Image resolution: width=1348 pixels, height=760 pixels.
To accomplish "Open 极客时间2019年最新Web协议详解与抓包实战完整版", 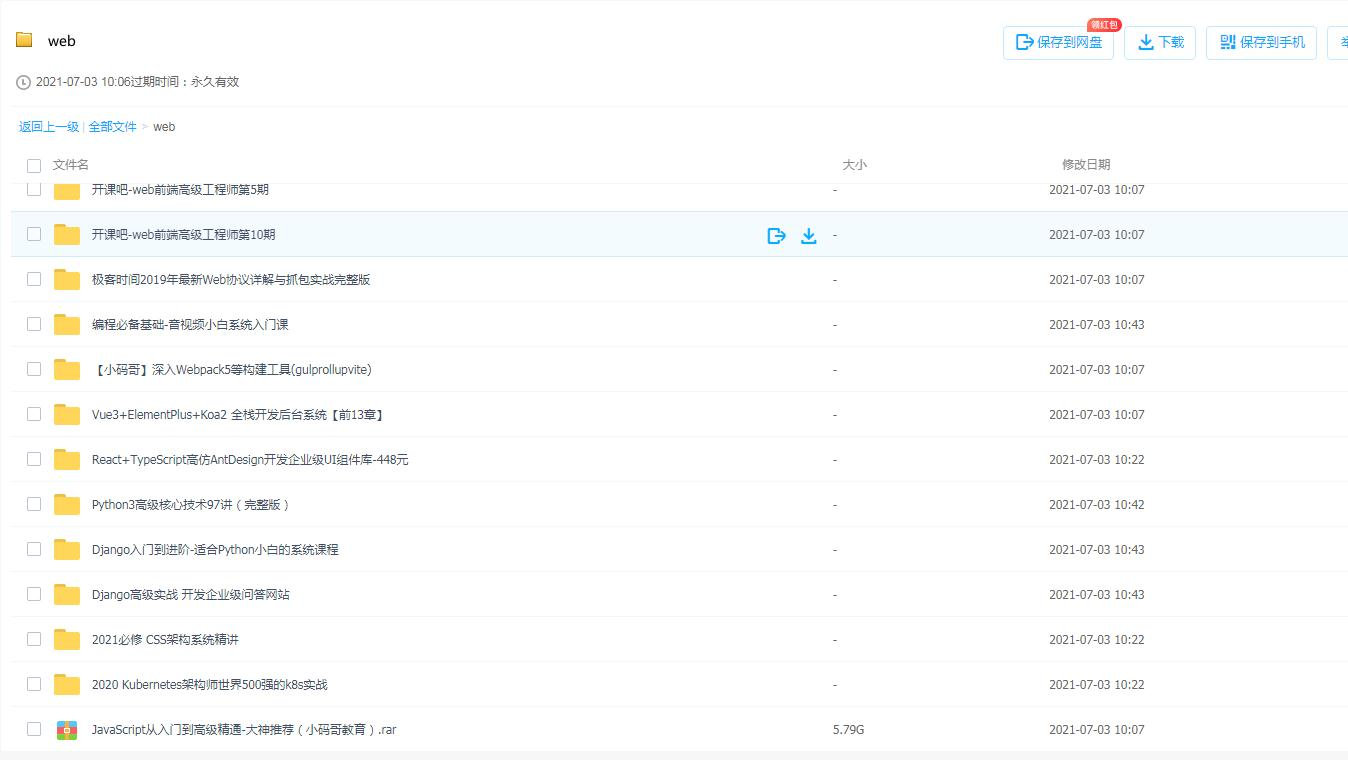I will [231, 280].
